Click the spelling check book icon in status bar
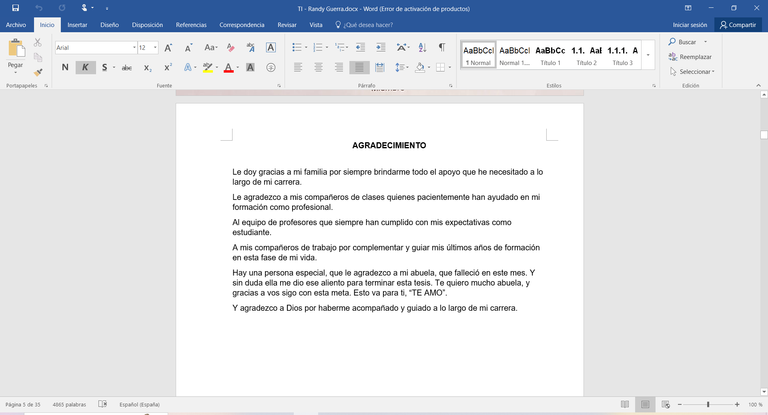768x415 pixels. (102, 404)
